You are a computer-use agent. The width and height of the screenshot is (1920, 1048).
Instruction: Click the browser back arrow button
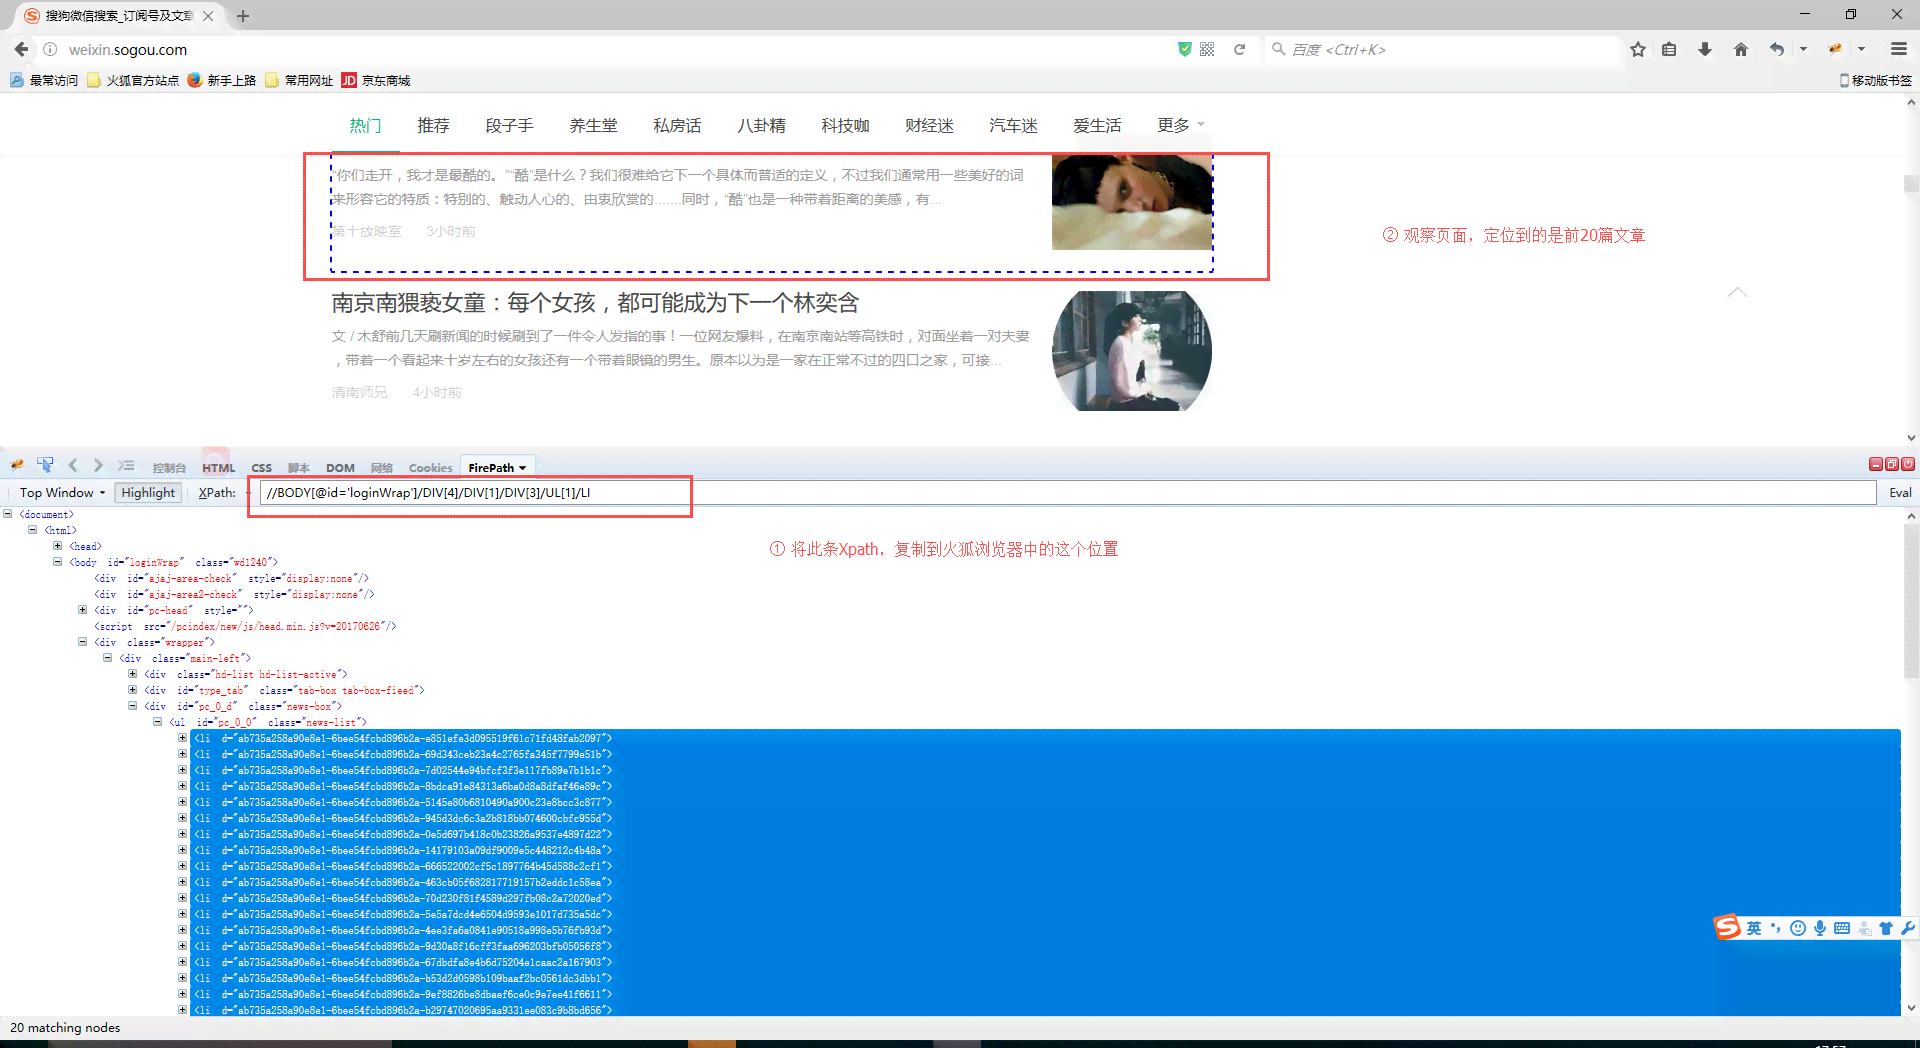tap(21, 49)
